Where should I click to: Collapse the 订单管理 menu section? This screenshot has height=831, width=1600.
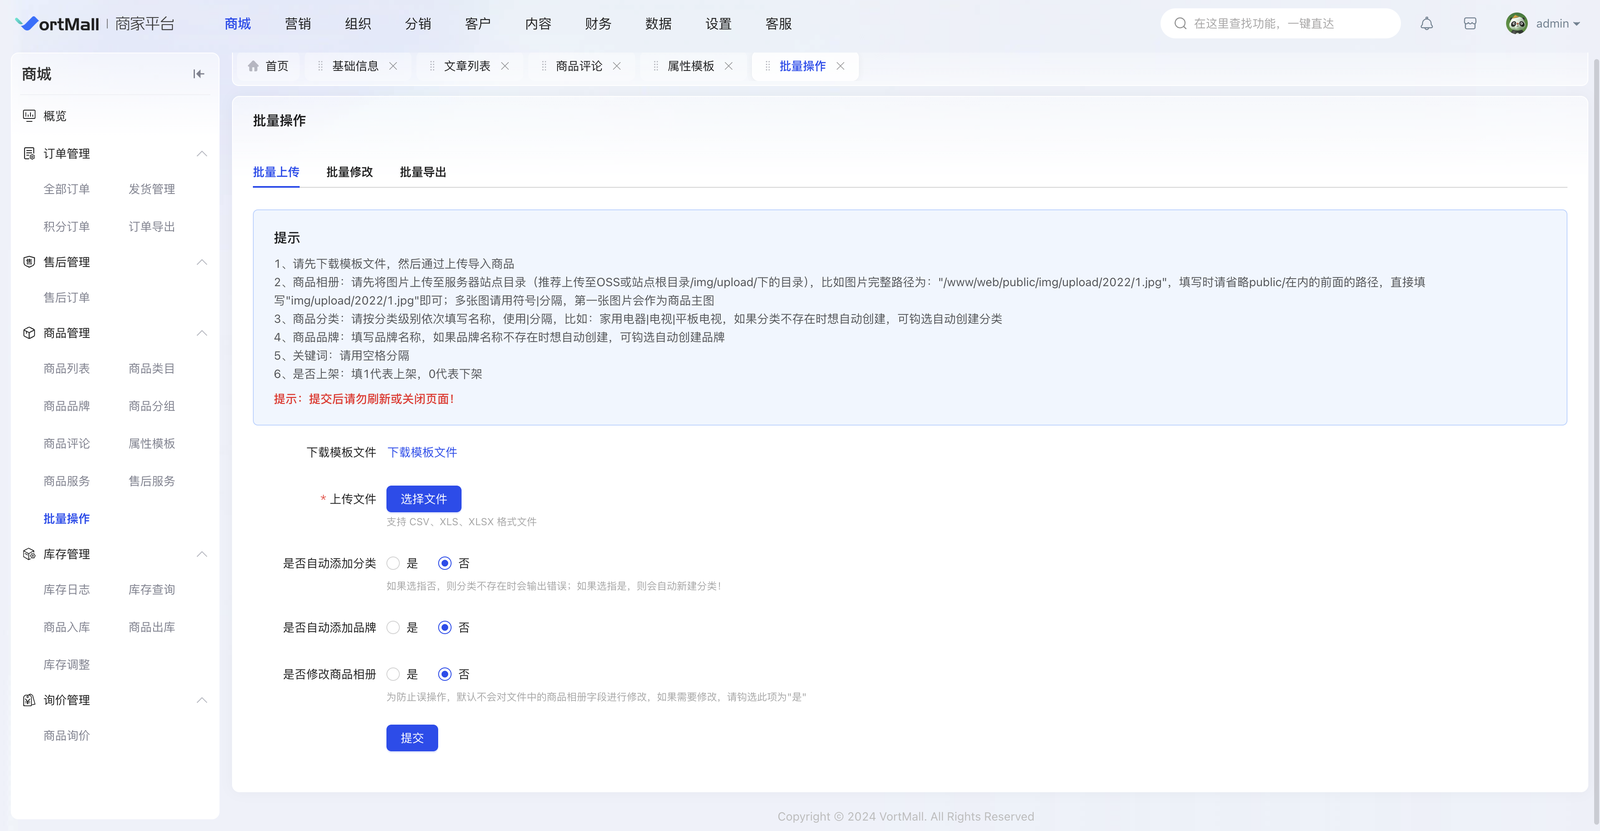click(x=201, y=154)
